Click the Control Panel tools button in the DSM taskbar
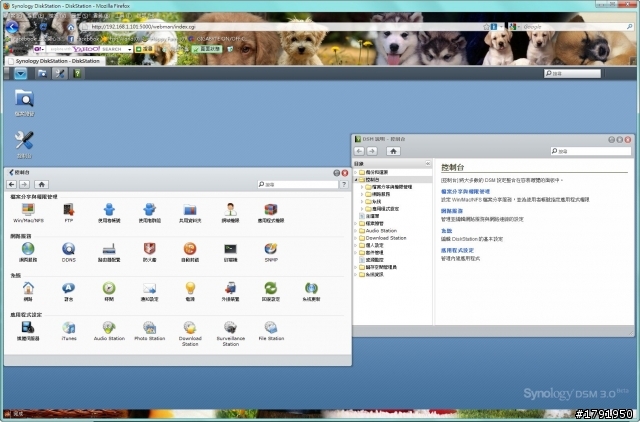The image size is (640, 422). pos(60,73)
